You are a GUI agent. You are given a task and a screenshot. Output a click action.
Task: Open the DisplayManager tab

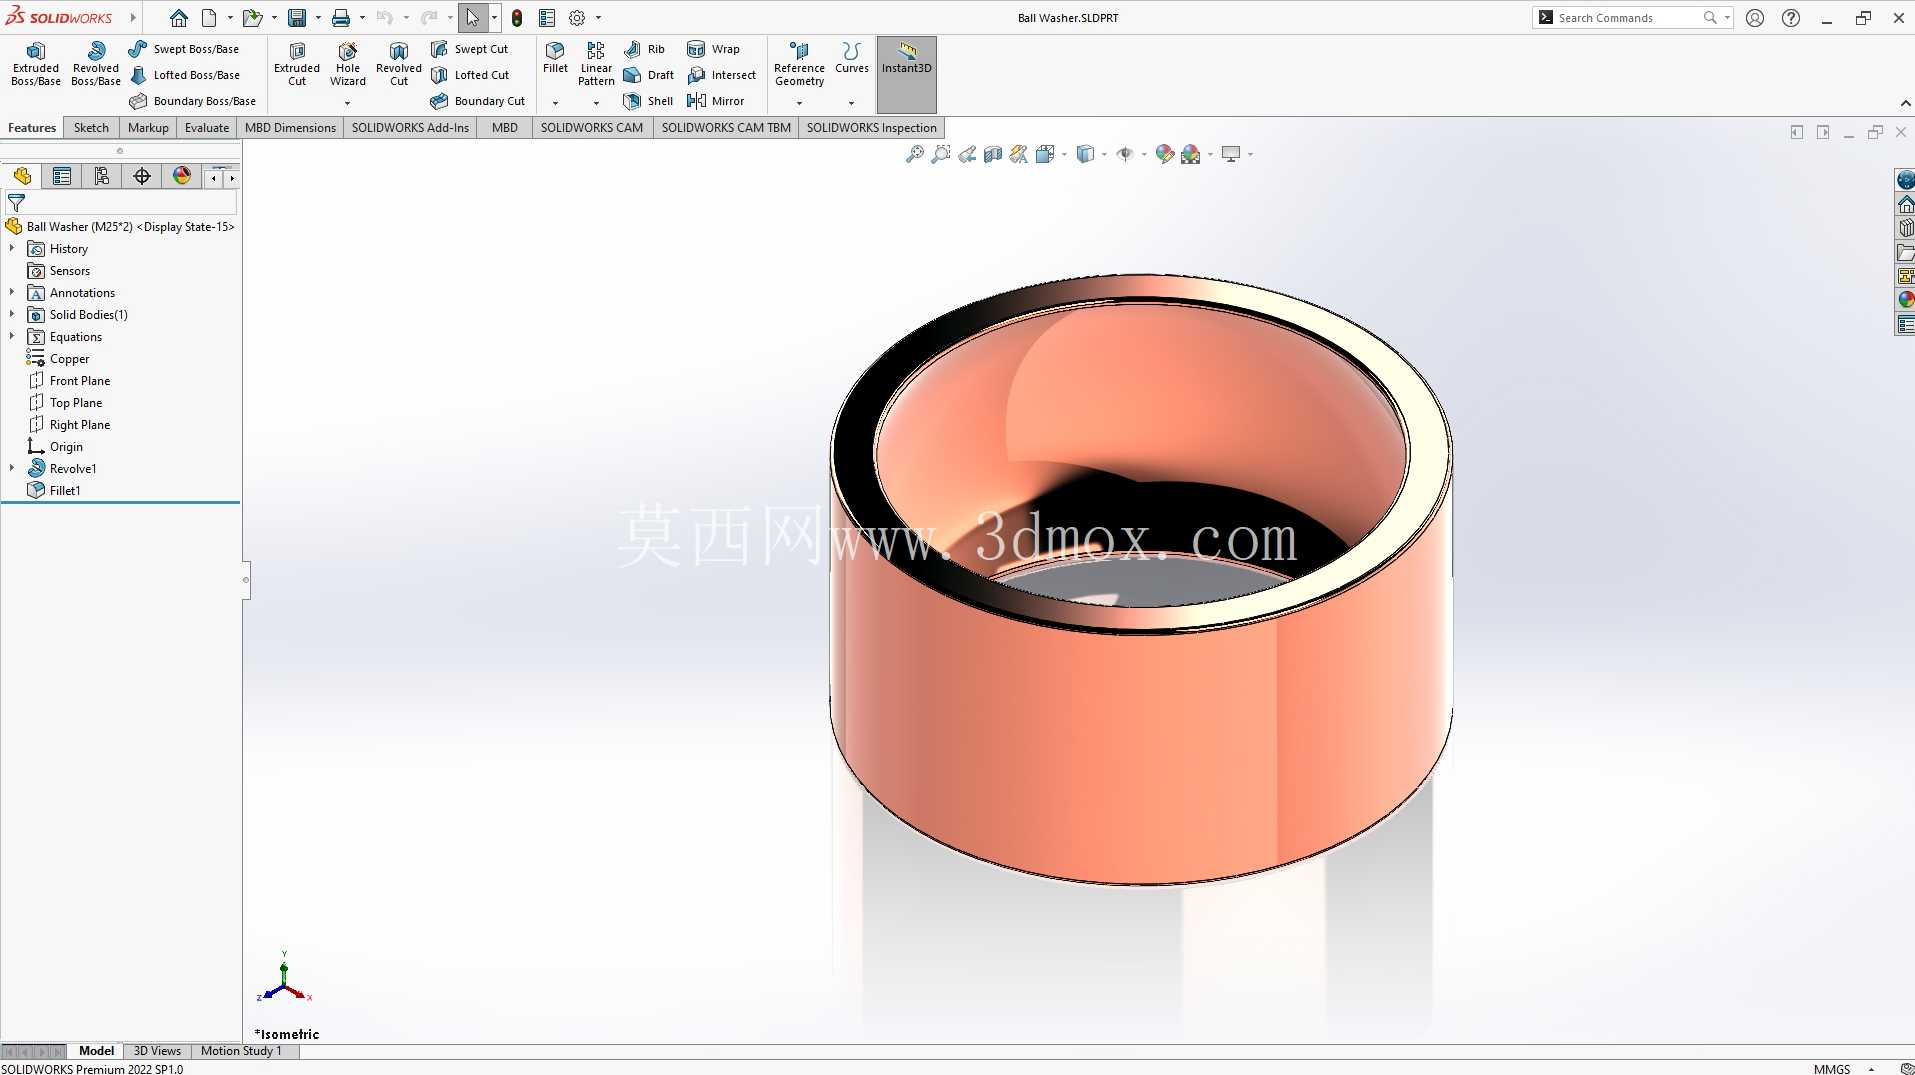182,177
